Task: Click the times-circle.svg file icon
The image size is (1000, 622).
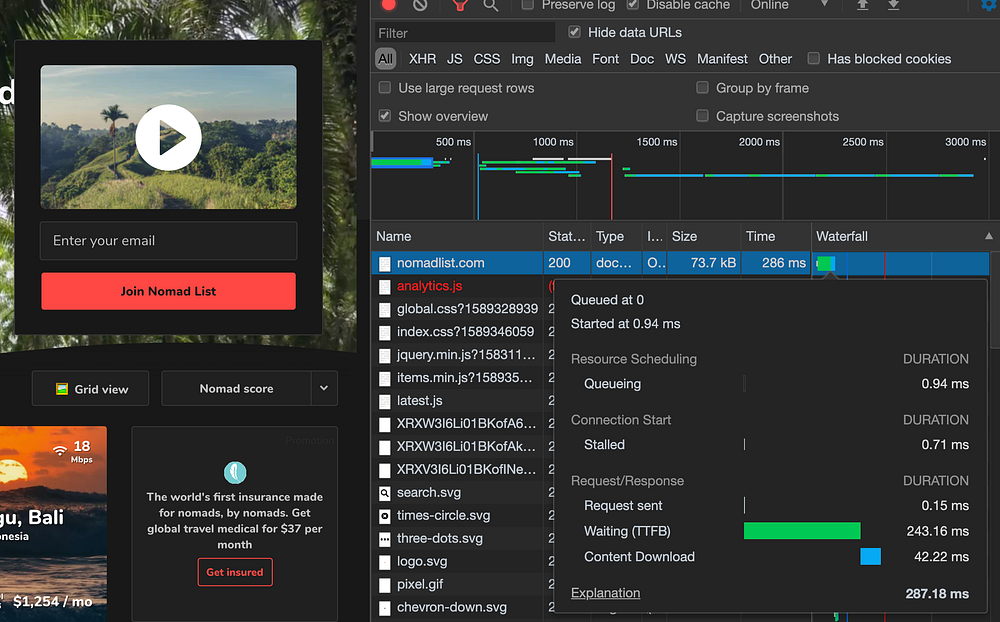Action: (x=385, y=516)
